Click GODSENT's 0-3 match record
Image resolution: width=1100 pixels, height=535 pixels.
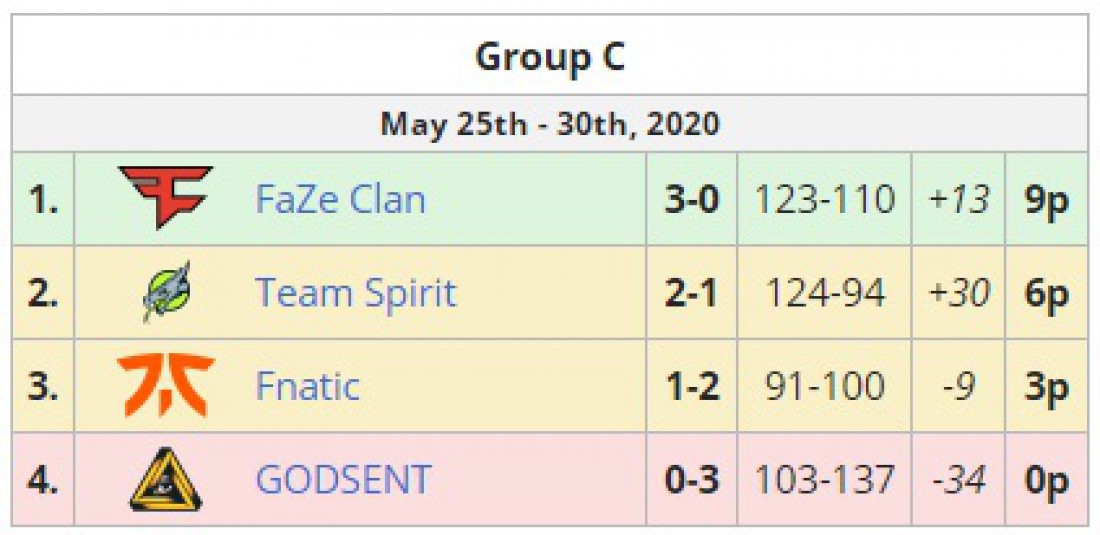(692, 480)
